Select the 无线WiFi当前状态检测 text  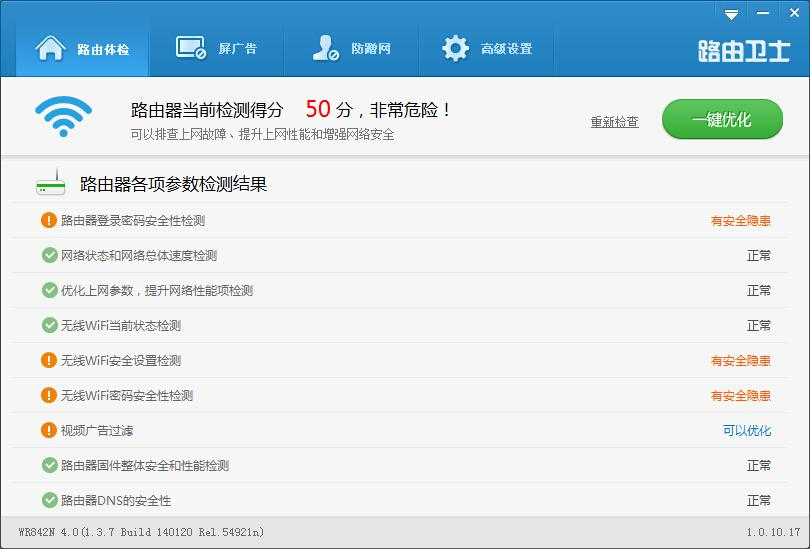coord(121,326)
